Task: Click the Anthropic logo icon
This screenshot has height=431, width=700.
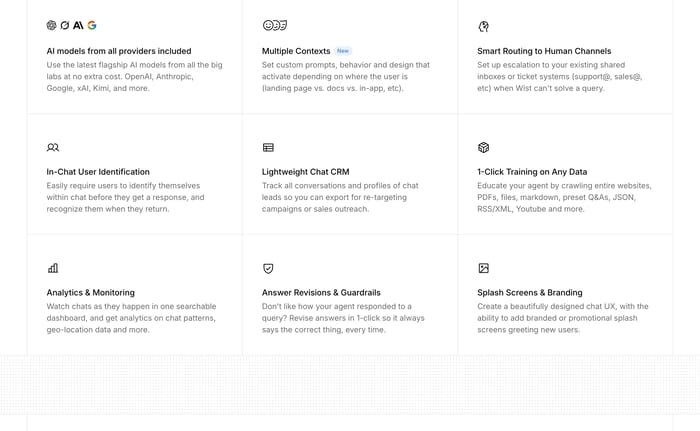Action: click(x=78, y=25)
